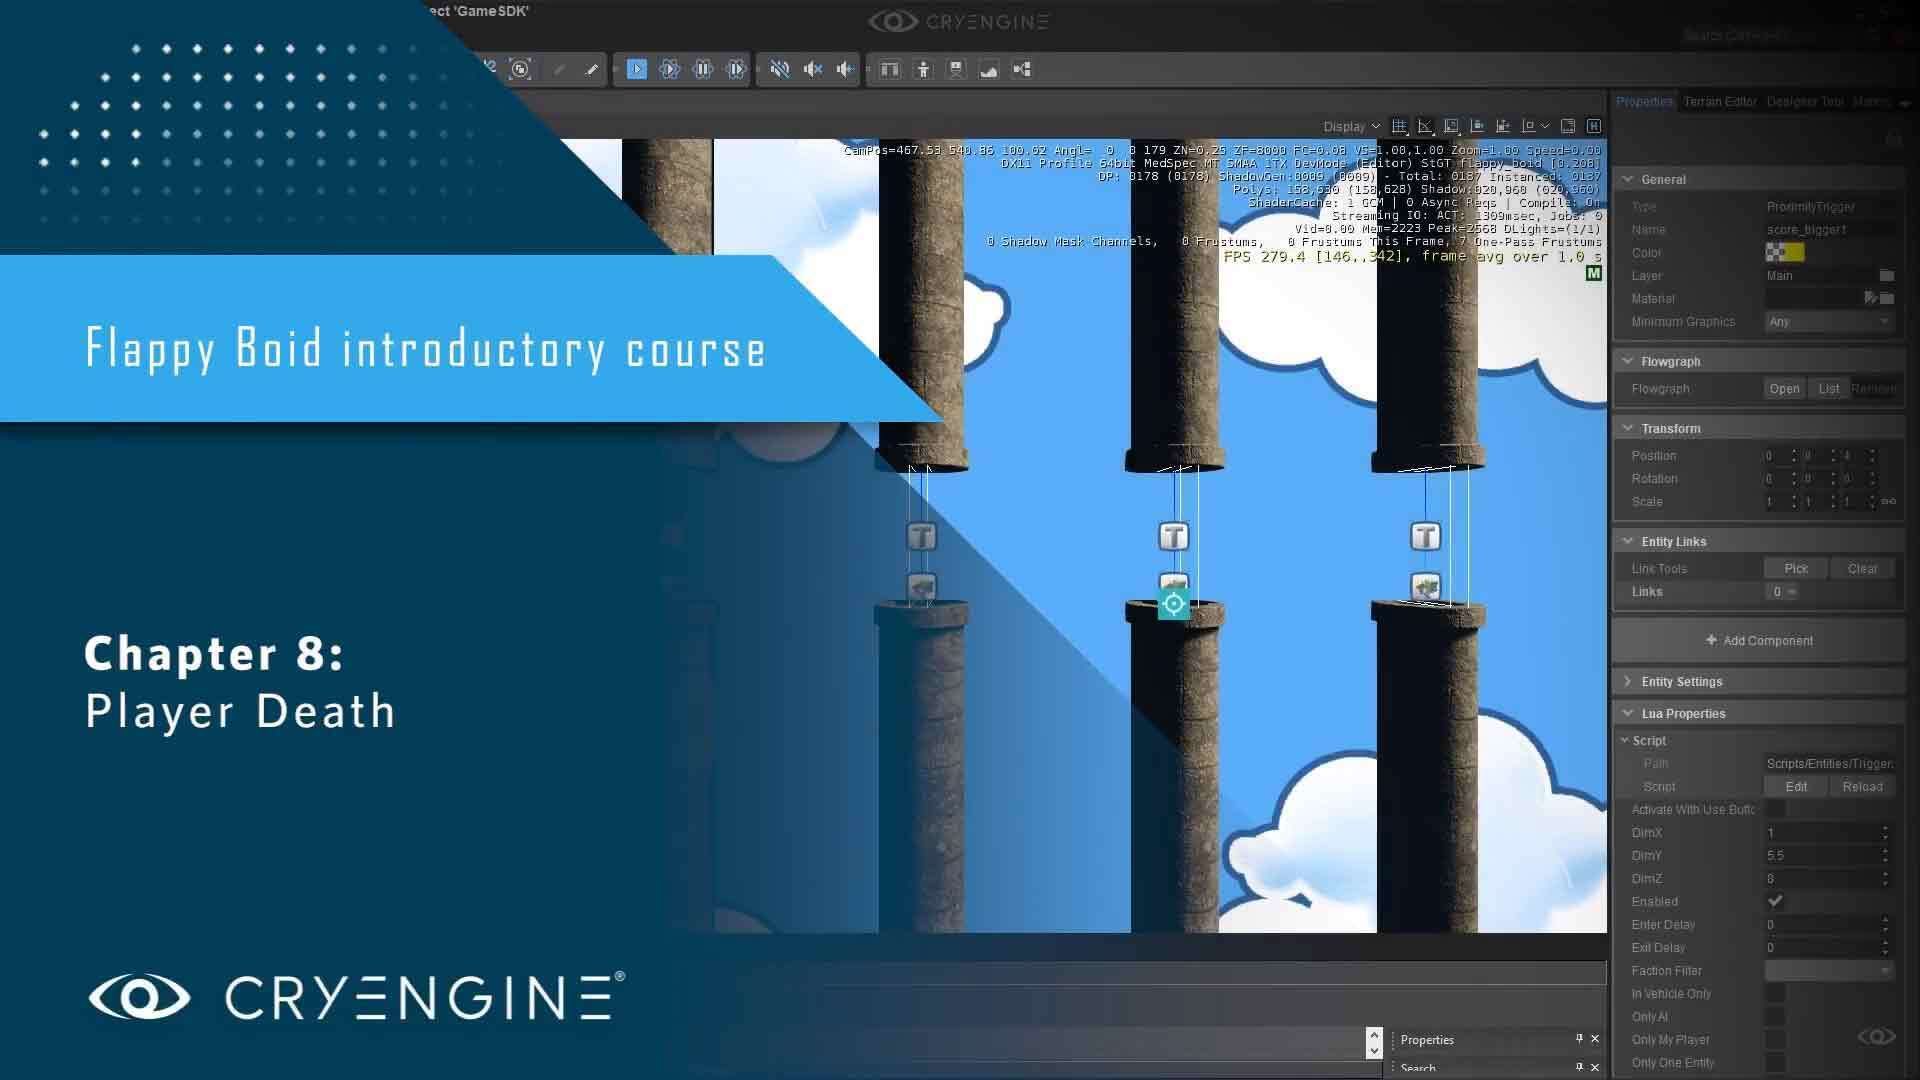Enable the Only My Player checkbox

pyautogui.click(x=1775, y=1040)
